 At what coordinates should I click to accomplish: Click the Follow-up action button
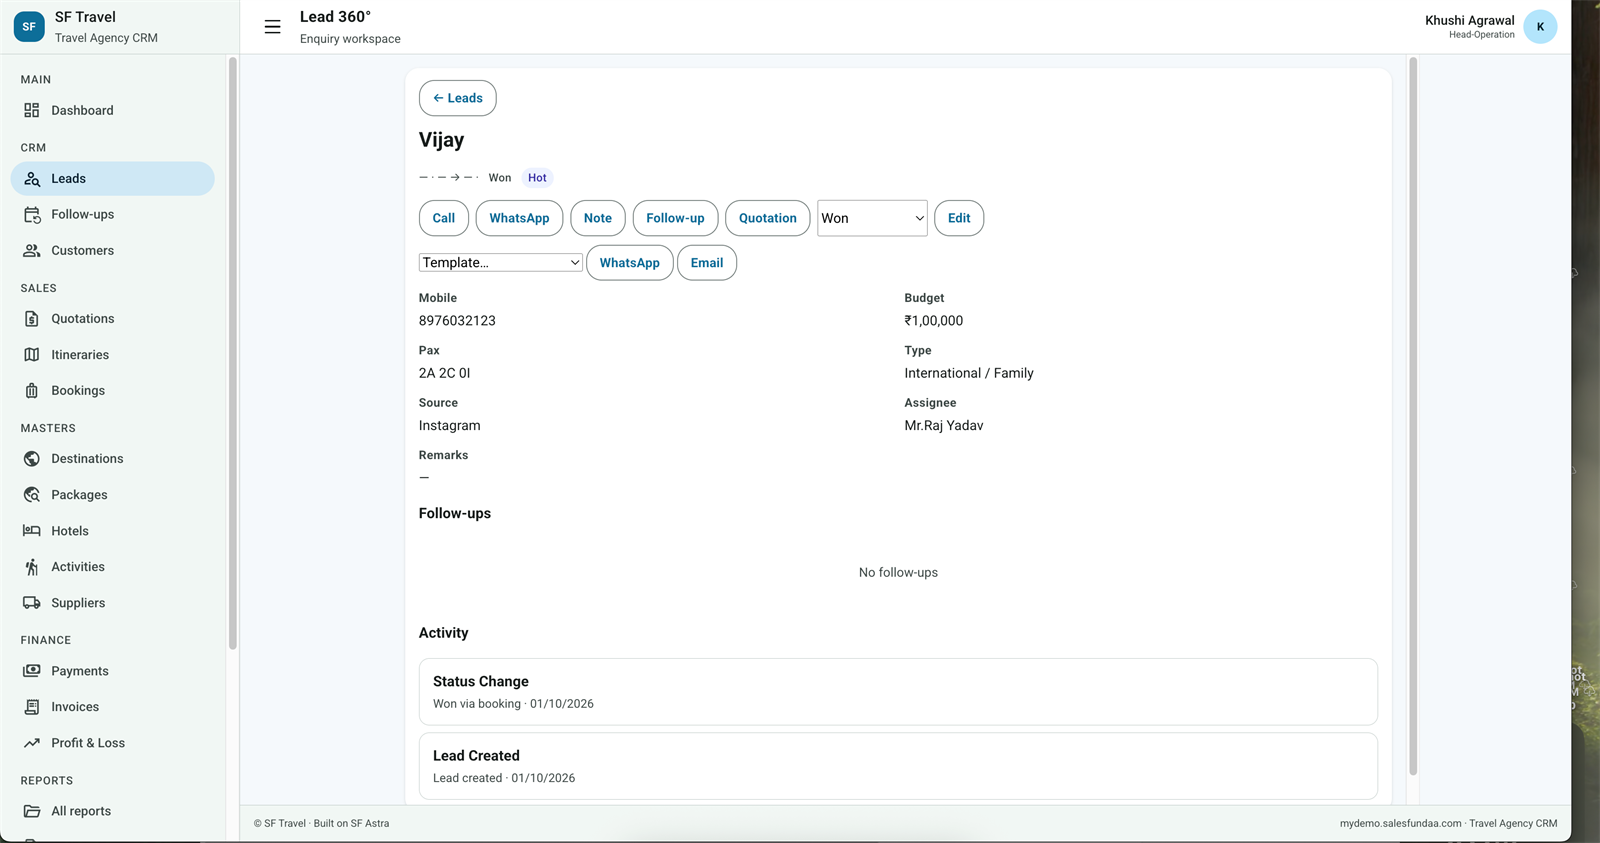click(675, 218)
